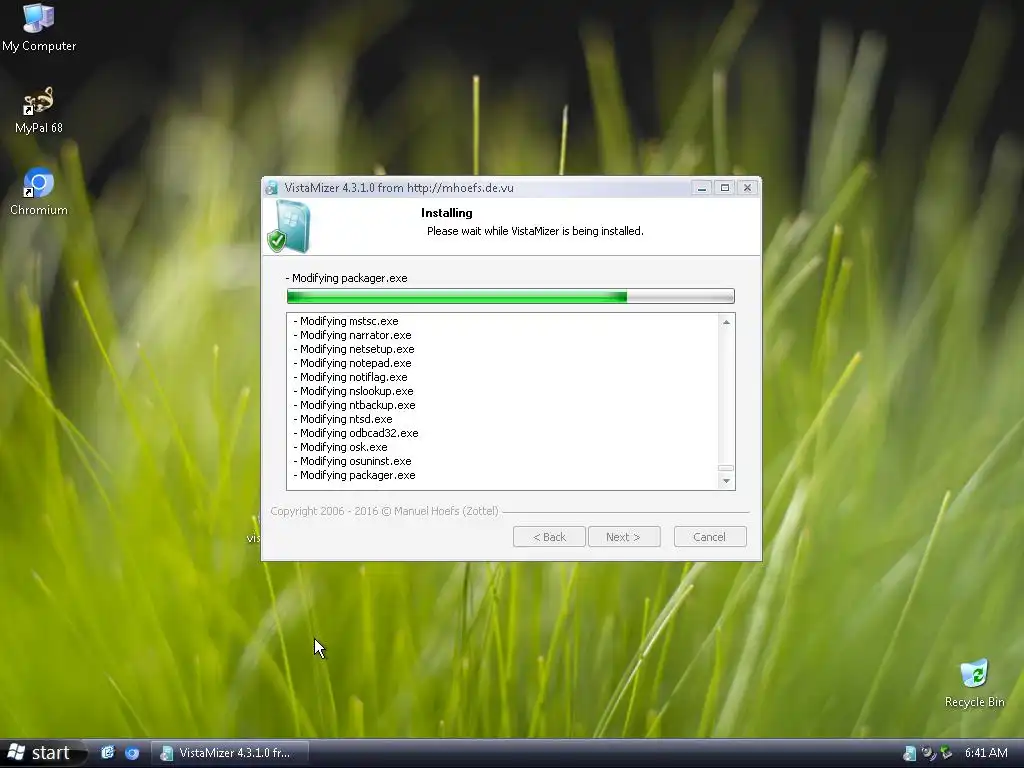Click the Back button
The image size is (1024, 768).
tap(549, 537)
